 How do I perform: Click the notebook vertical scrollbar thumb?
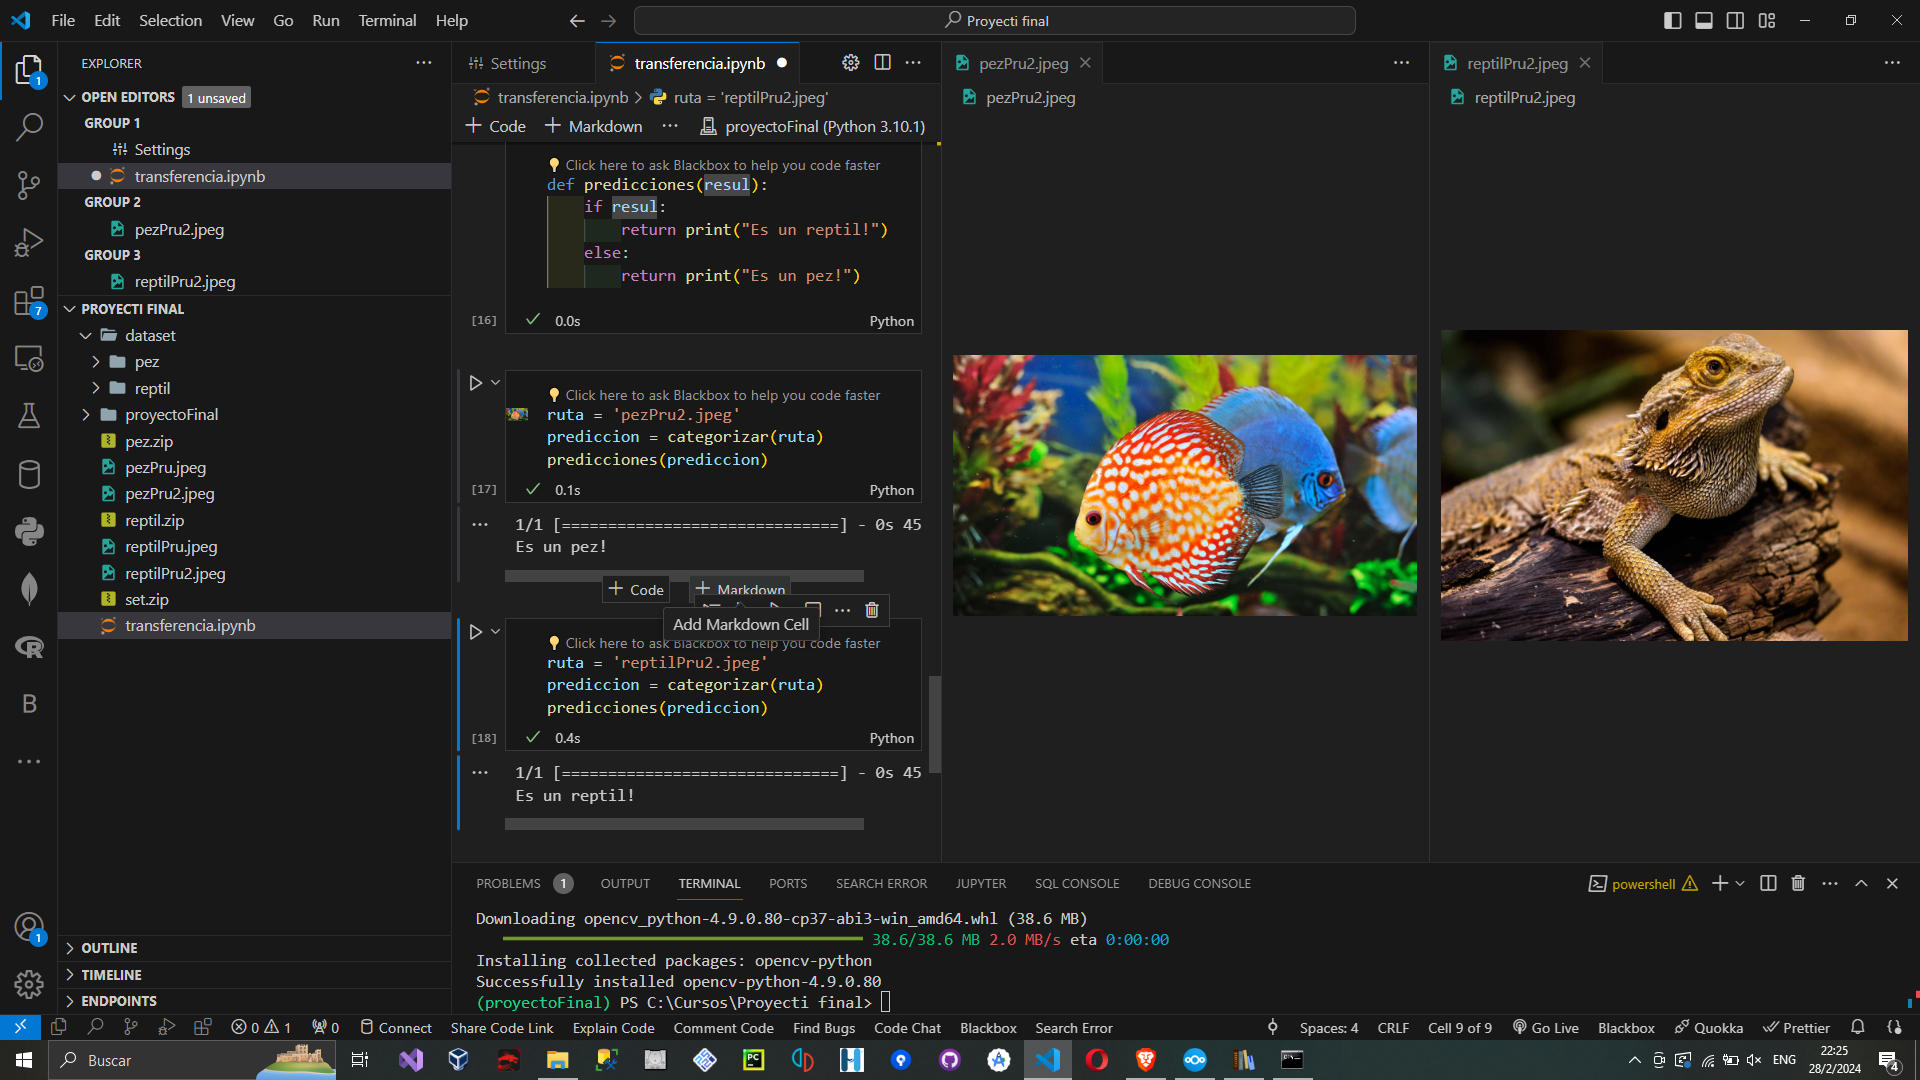point(935,724)
